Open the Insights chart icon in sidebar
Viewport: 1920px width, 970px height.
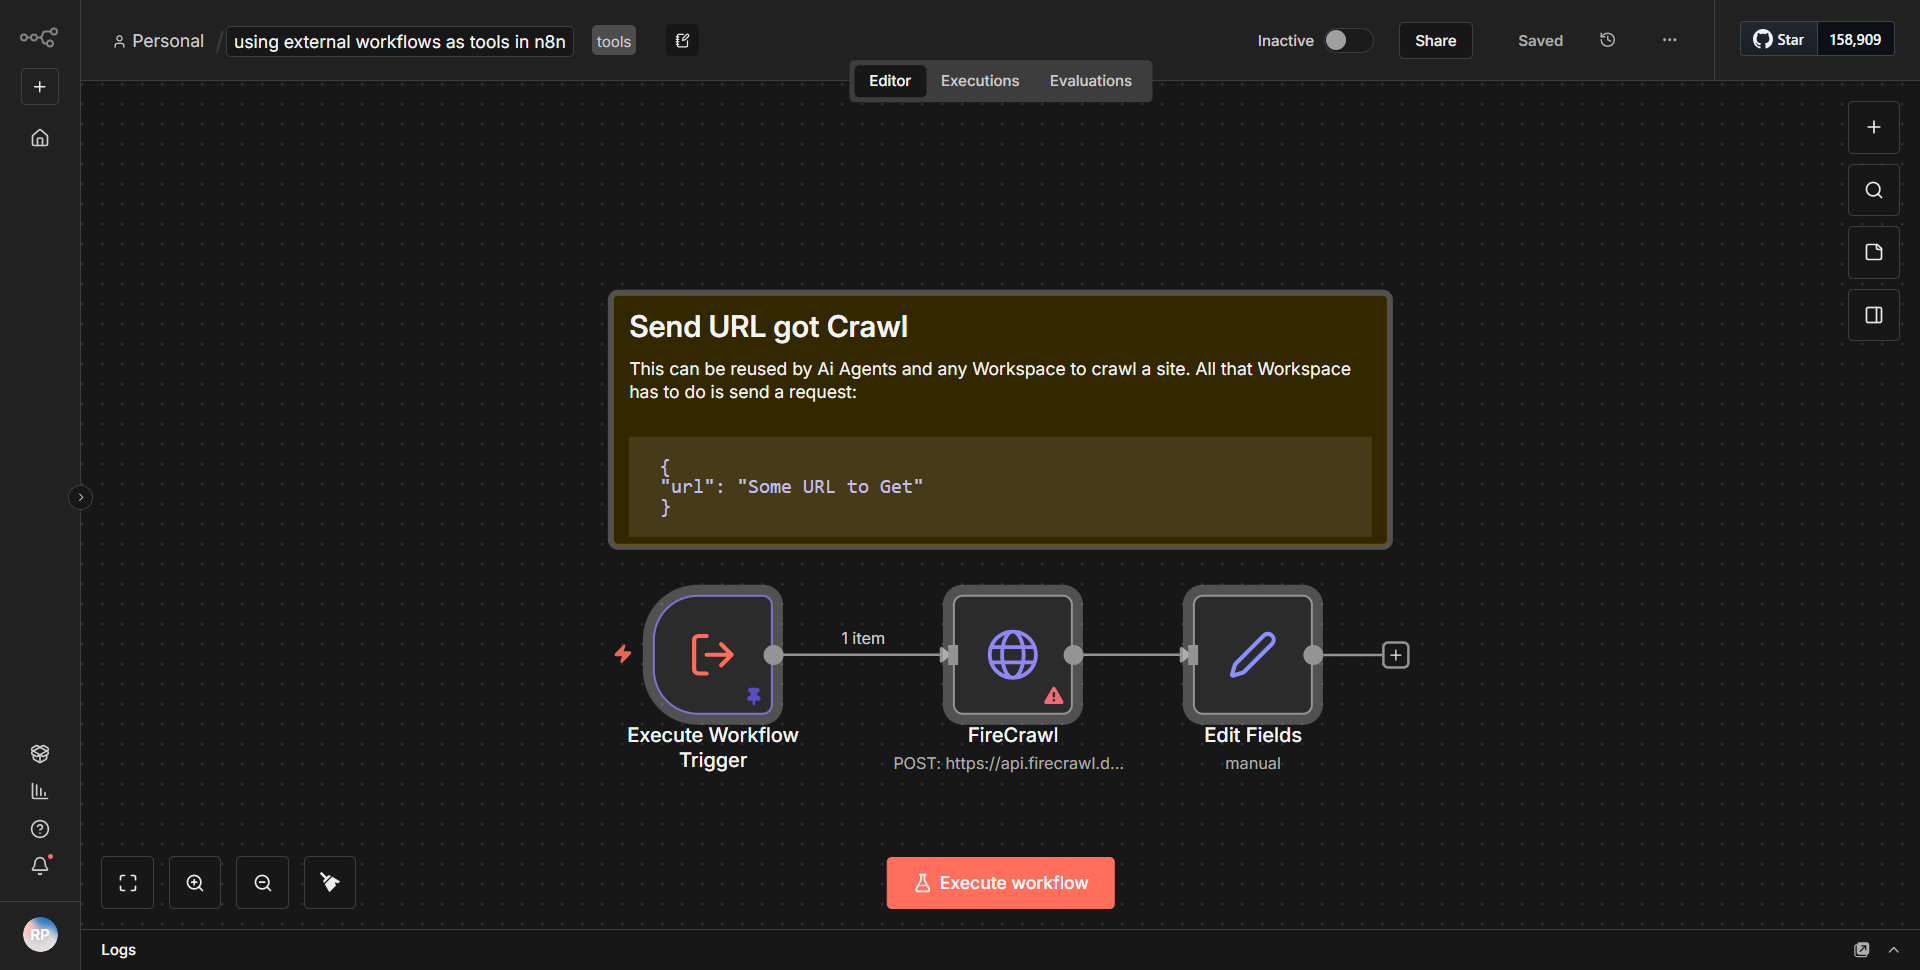[x=40, y=791]
